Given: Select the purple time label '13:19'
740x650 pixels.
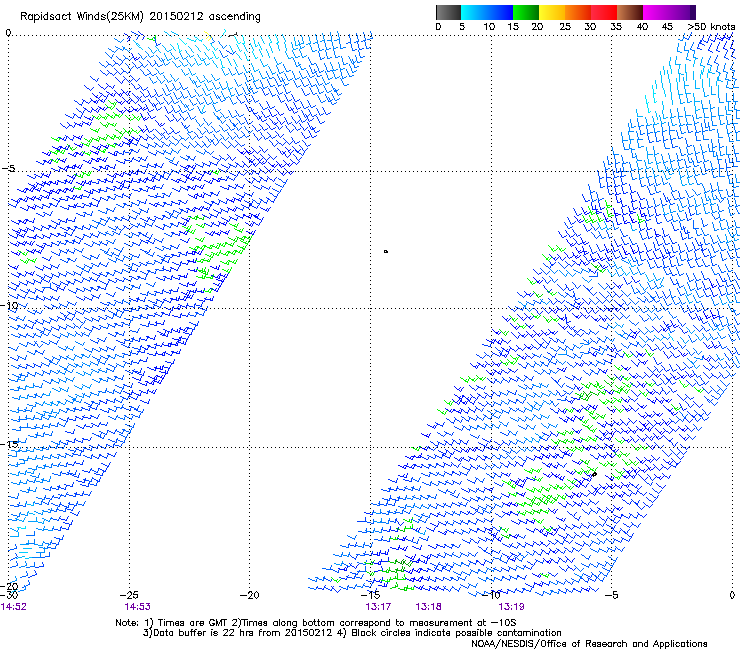Looking at the screenshot, I should point(511,607).
